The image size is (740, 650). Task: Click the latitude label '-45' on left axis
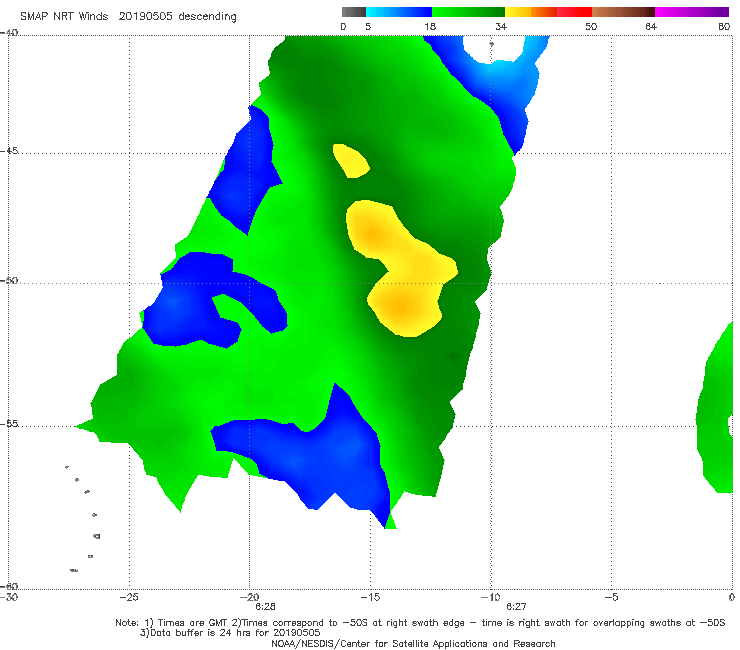click(9, 151)
